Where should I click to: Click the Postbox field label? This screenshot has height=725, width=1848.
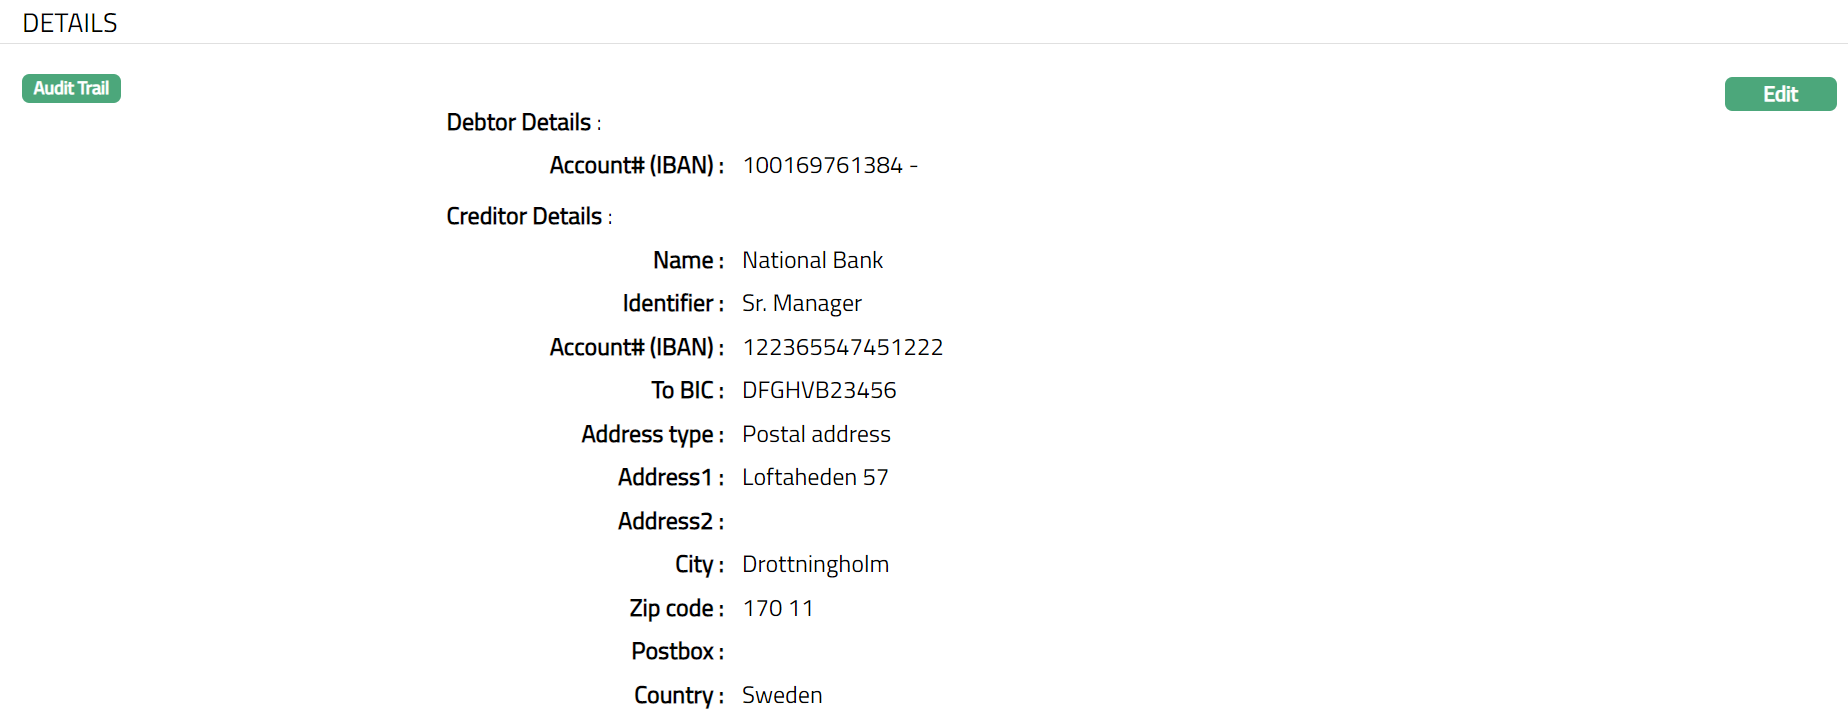pos(674,652)
